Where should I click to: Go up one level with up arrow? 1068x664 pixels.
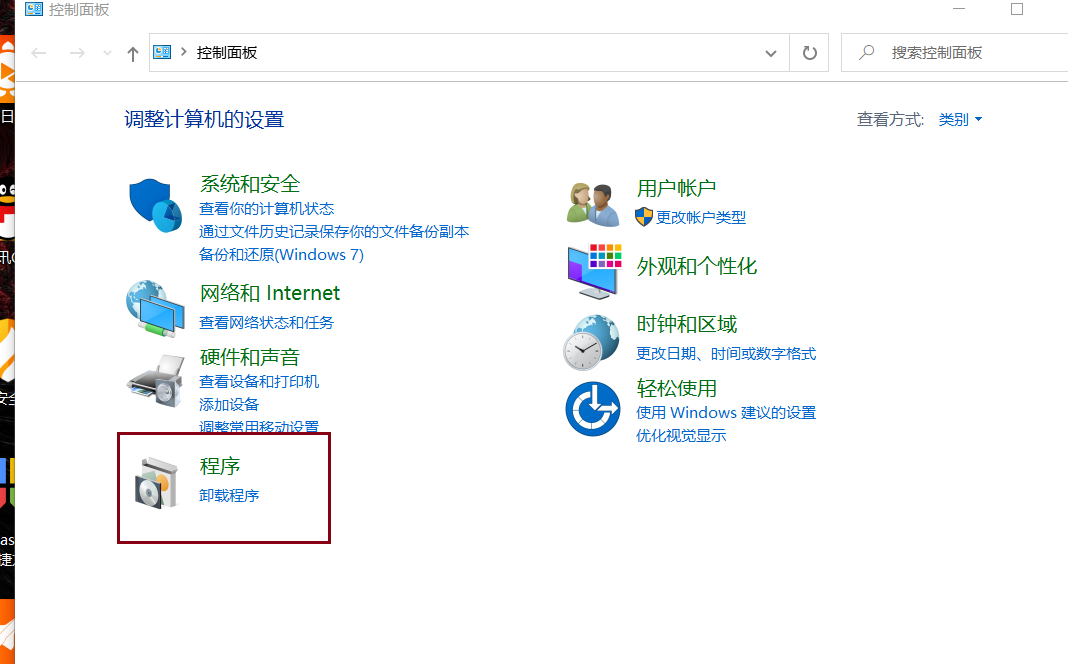133,54
